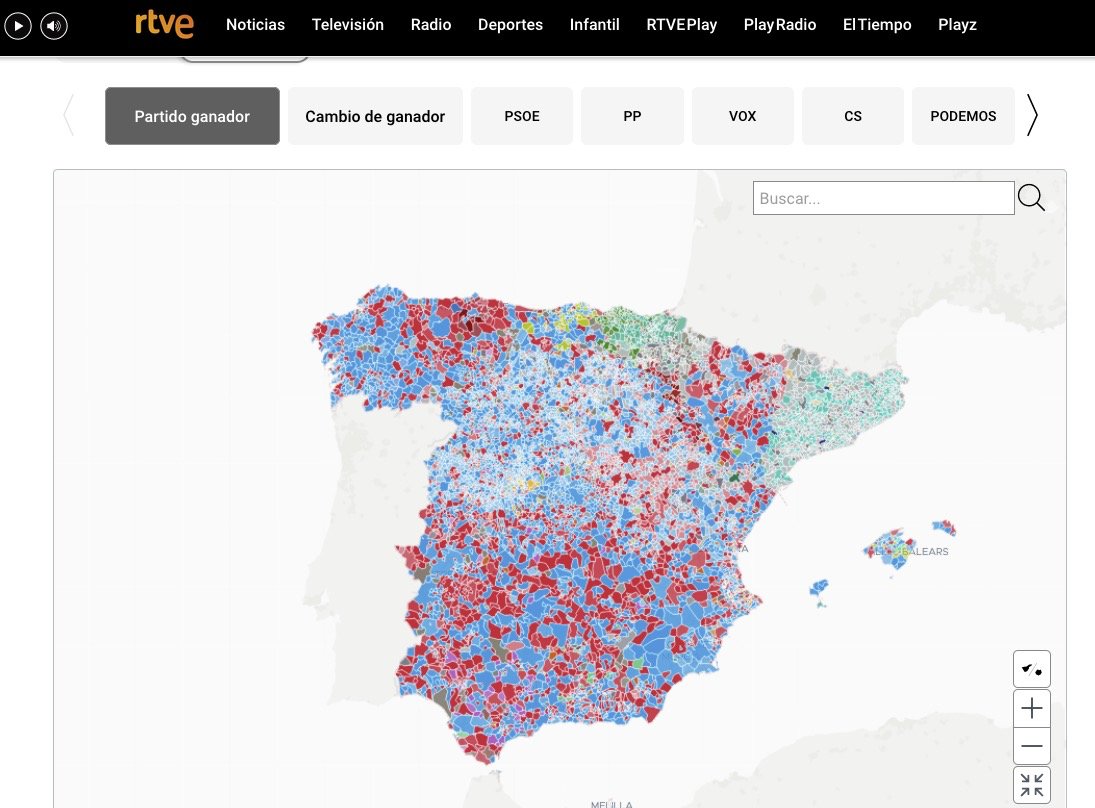The height and width of the screenshot is (808, 1095).
Task: Toggle the PODEMOS results view
Action: click(963, 116)
